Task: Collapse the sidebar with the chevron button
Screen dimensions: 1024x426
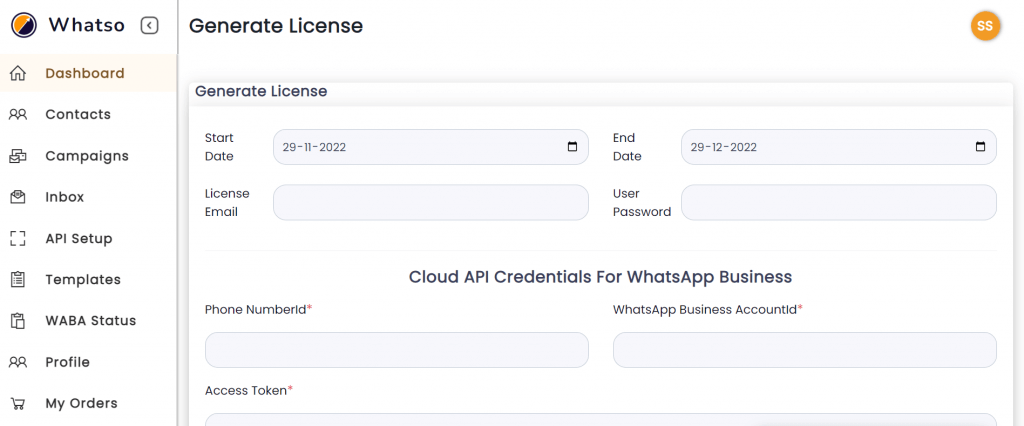Action: click(x=150, y=25)
